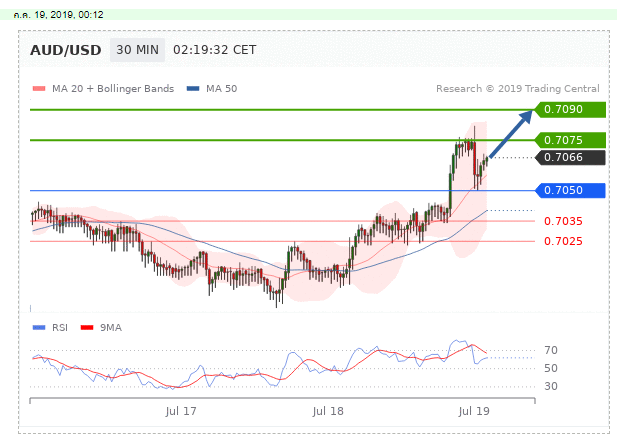Click the 9MA red legend swatch
Image resolution: width=617 pixels, height=445 pixels.
pyautogui.click(x=87, y=328)
